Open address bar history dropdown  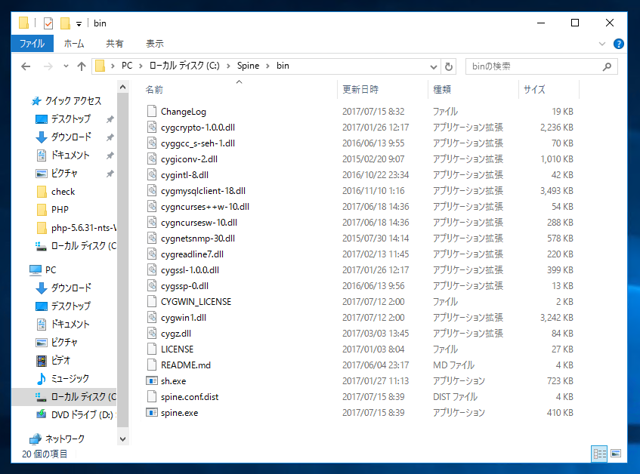coord(433,66)
